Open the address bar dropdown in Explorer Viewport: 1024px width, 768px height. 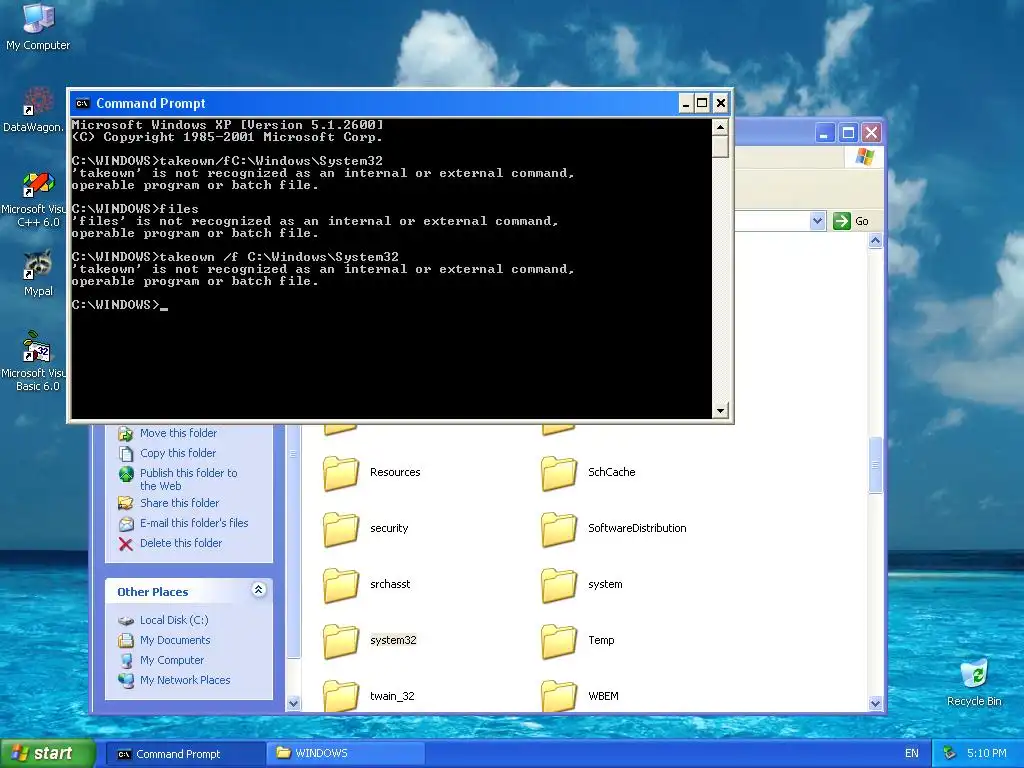click(817, 221)
